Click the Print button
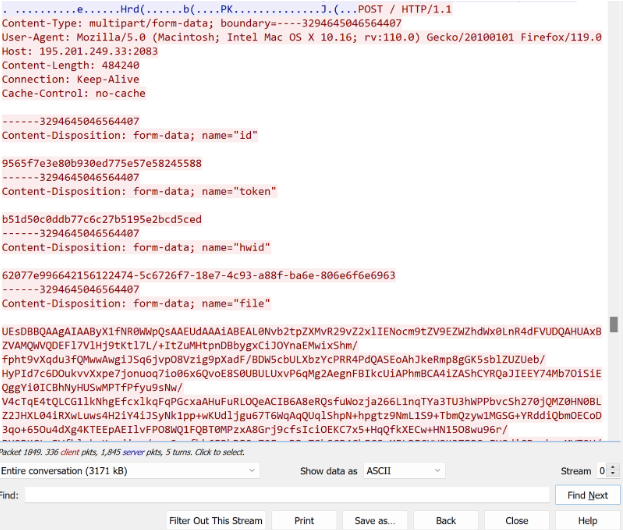 [304, 520]
